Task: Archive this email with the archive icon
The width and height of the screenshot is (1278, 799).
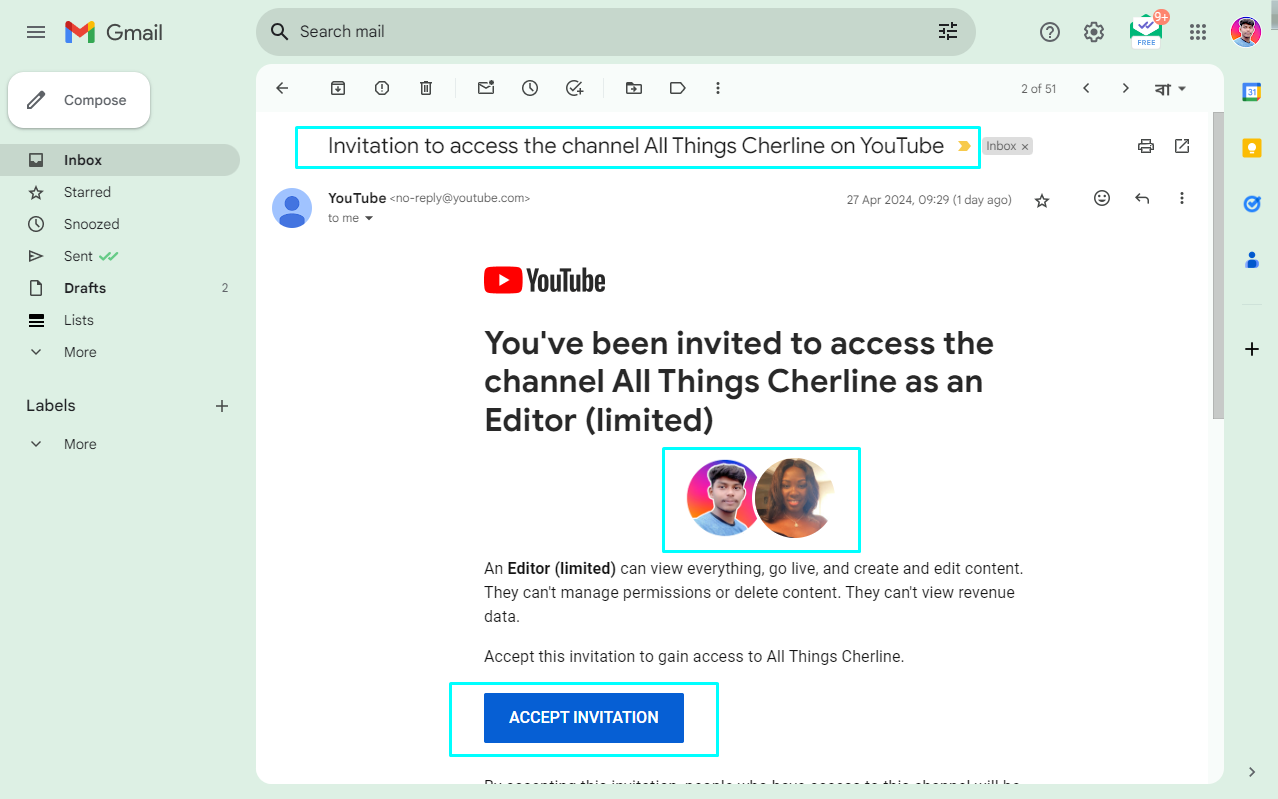Action: pyautogui.click(x=338, y=88)
